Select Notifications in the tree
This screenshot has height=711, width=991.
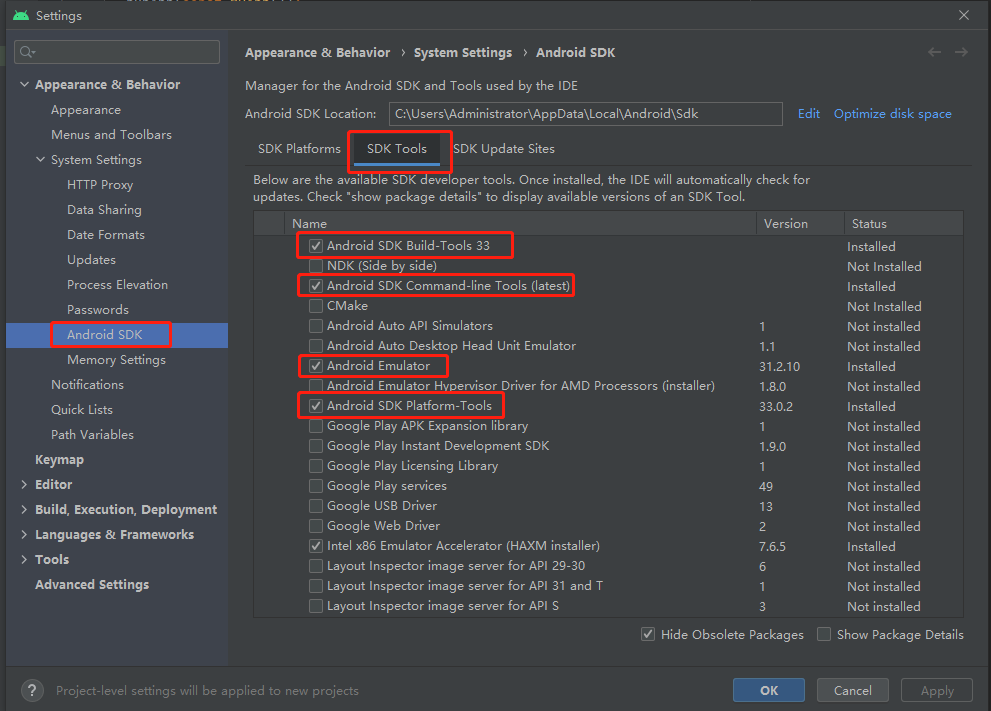click(x=87, y=384)
